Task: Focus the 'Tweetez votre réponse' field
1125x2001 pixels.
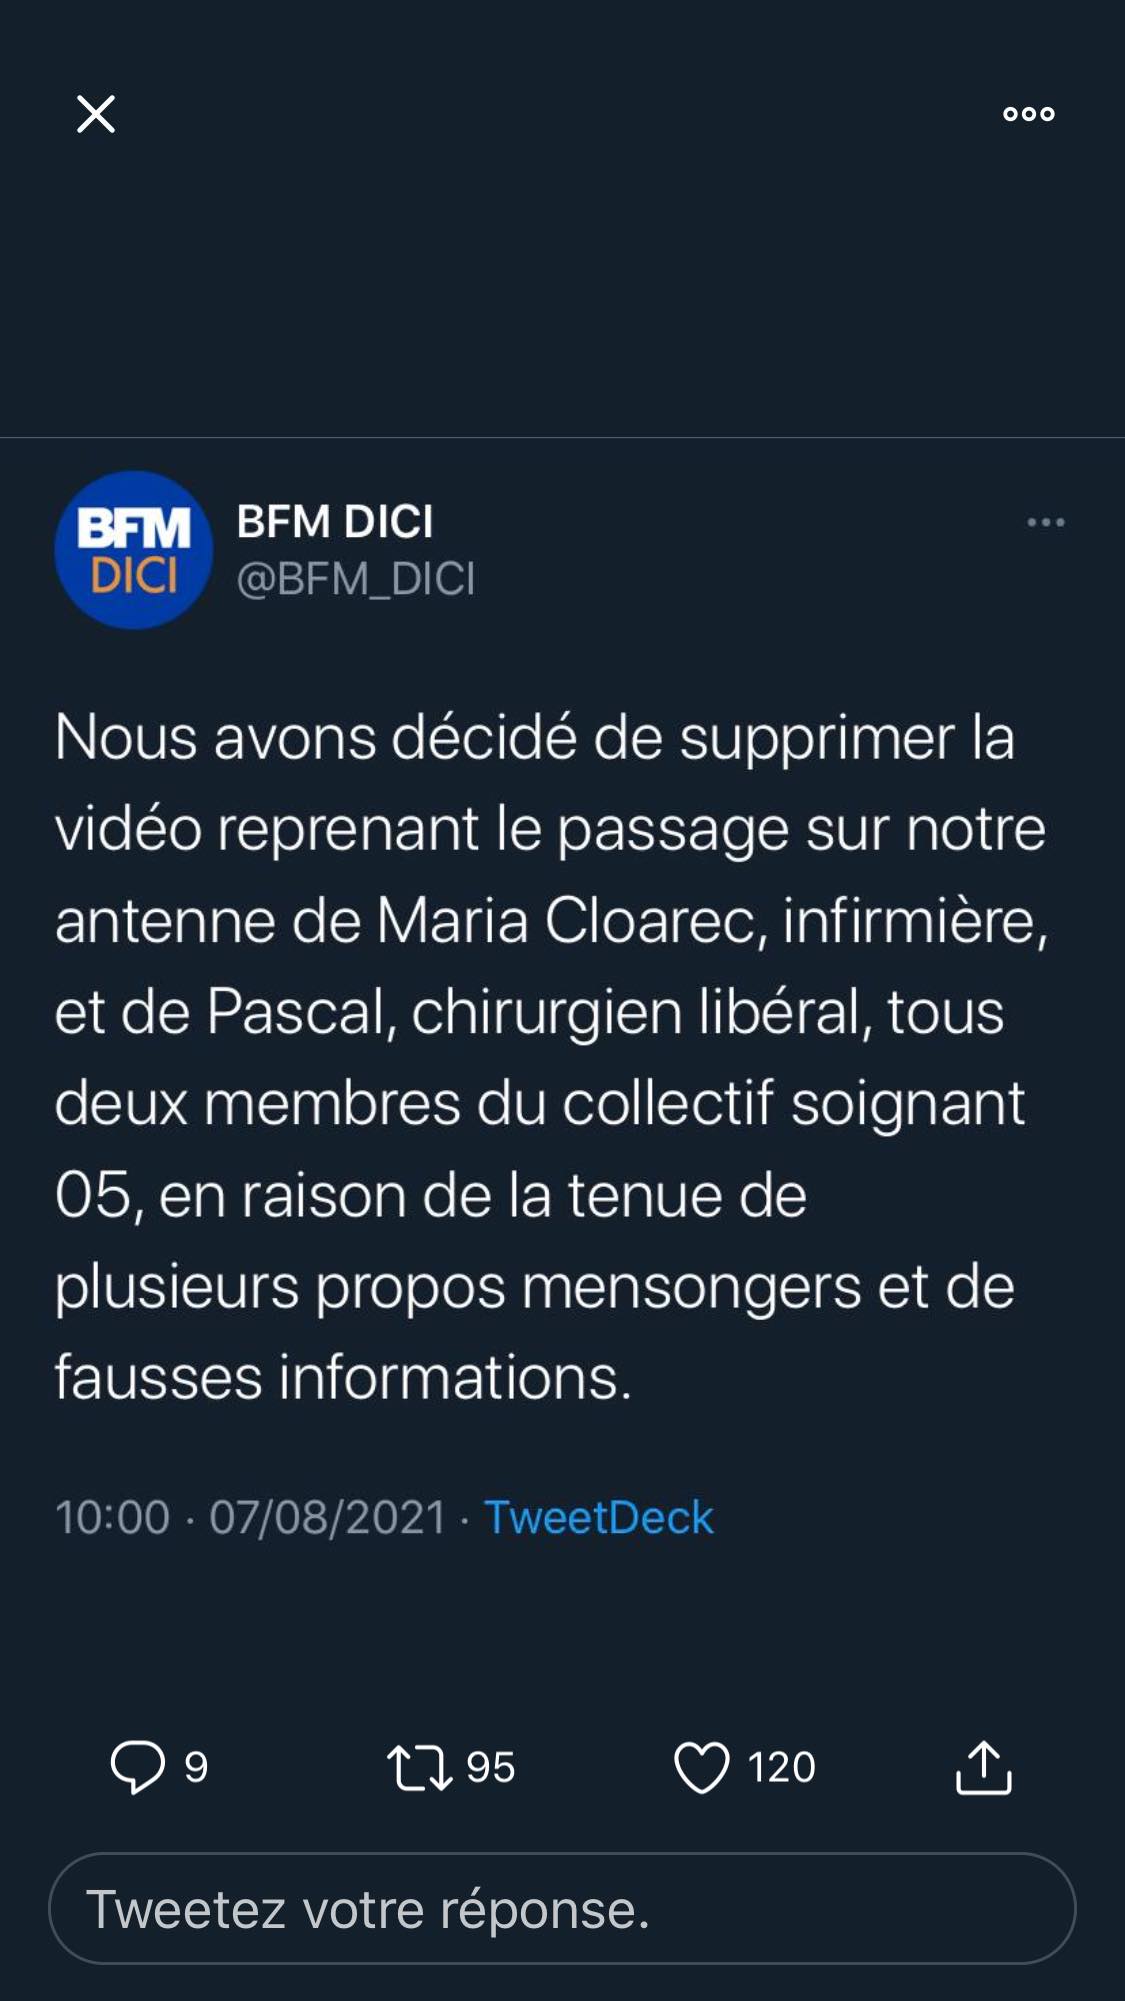Action: (562, 1909)
